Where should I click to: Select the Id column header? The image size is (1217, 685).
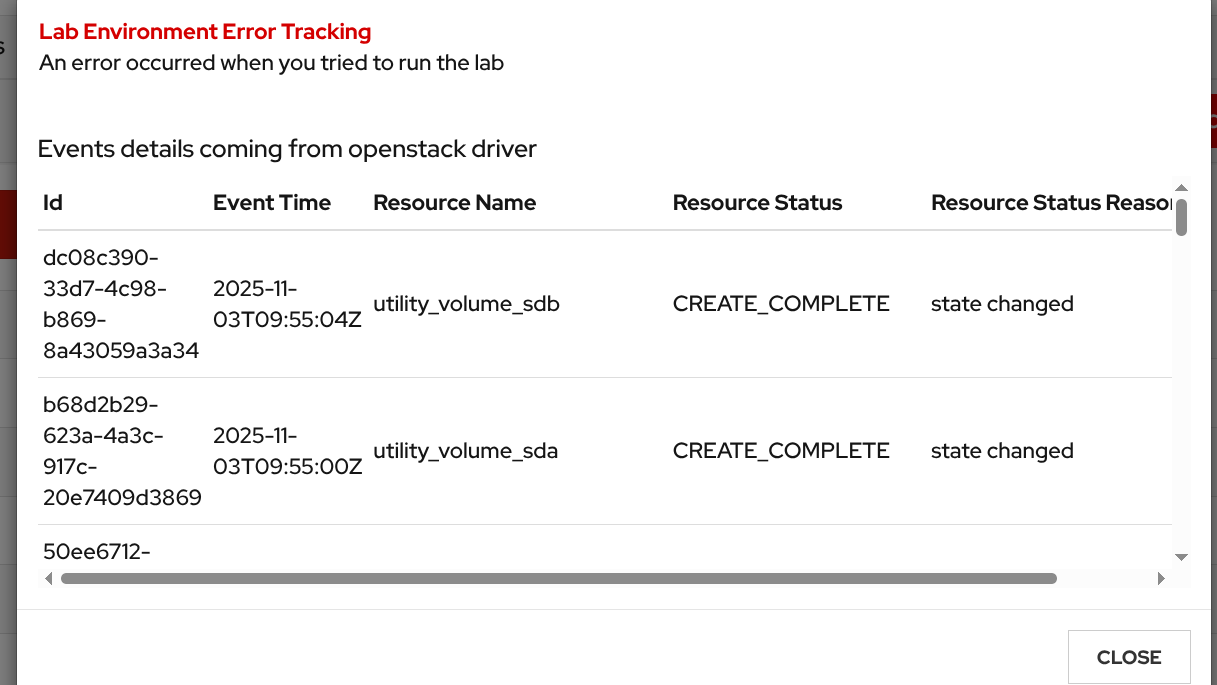[53, 203]
